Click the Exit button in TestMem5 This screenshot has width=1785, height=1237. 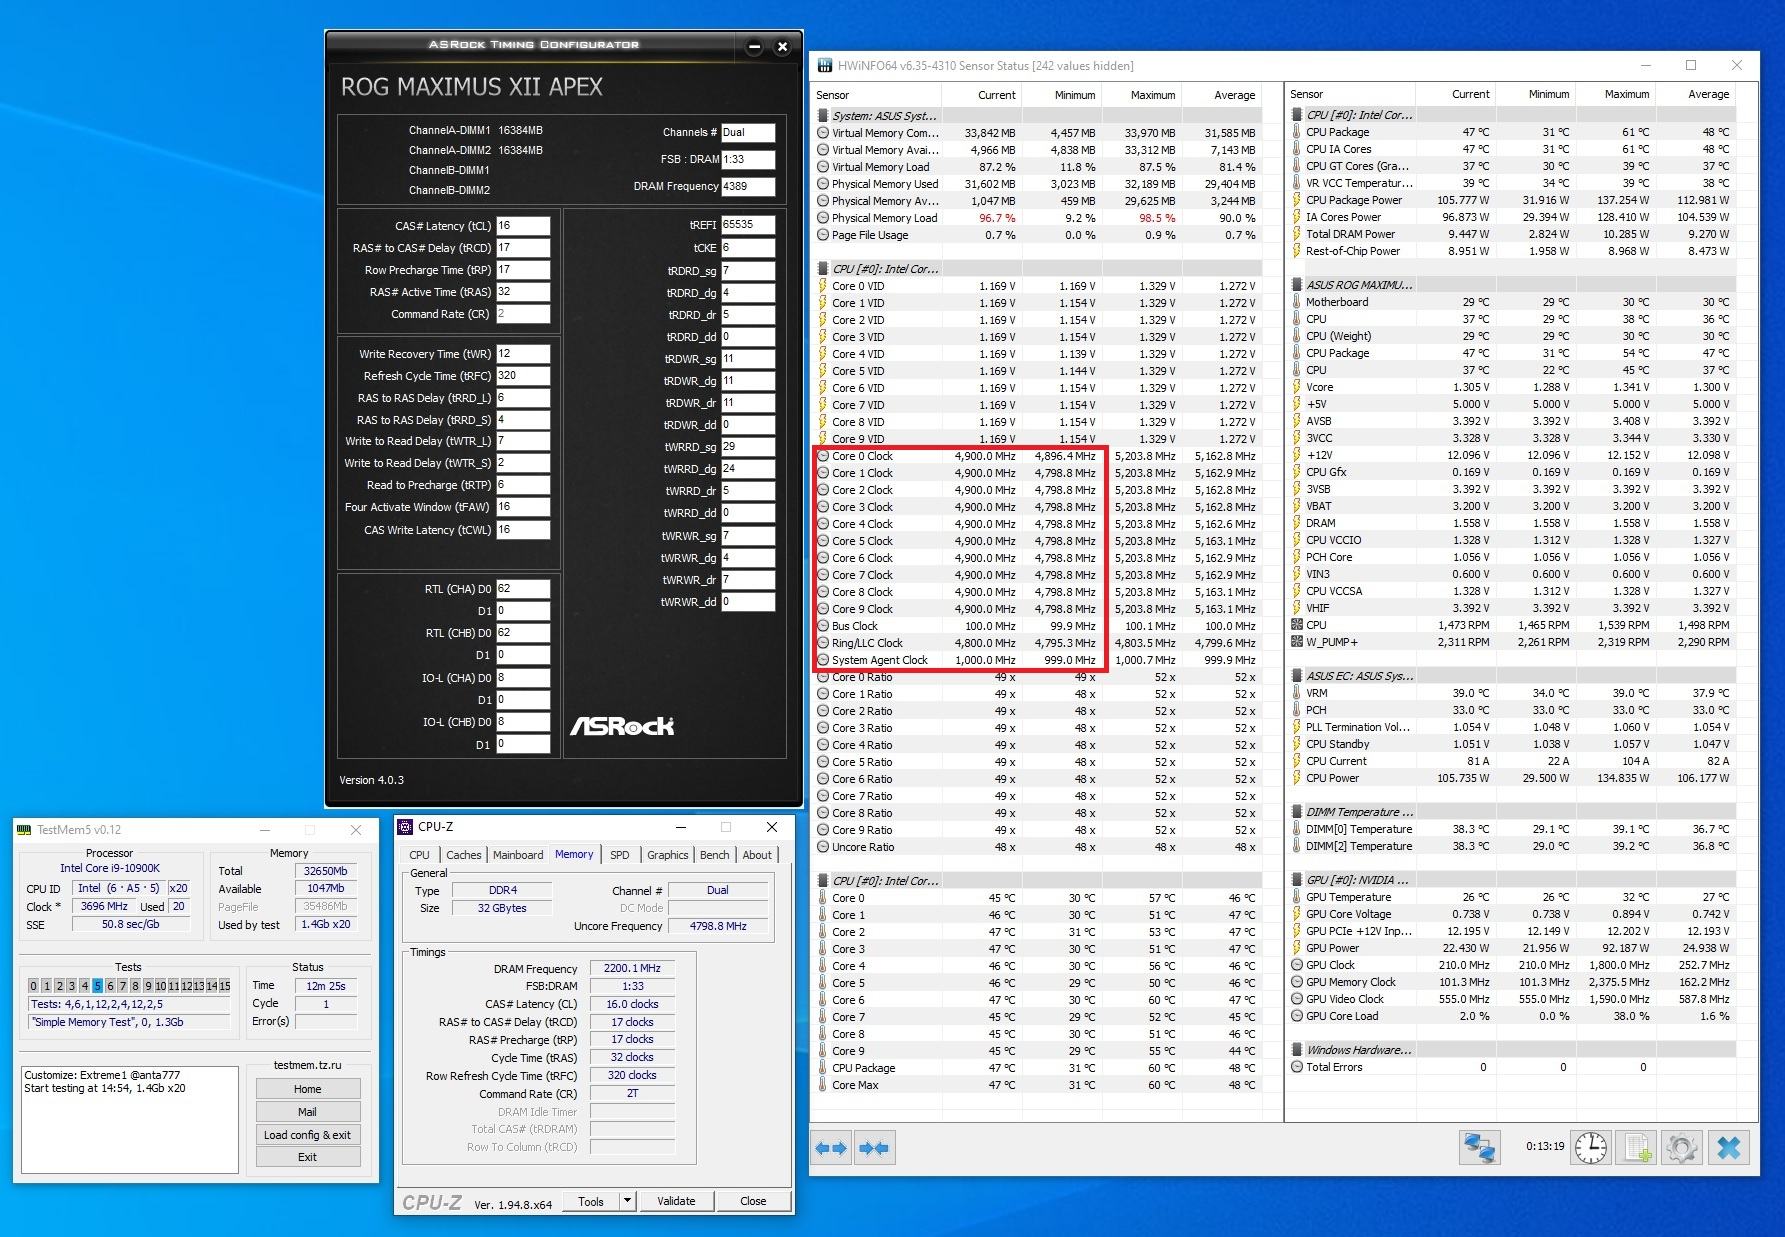(x=308, y=1157)
